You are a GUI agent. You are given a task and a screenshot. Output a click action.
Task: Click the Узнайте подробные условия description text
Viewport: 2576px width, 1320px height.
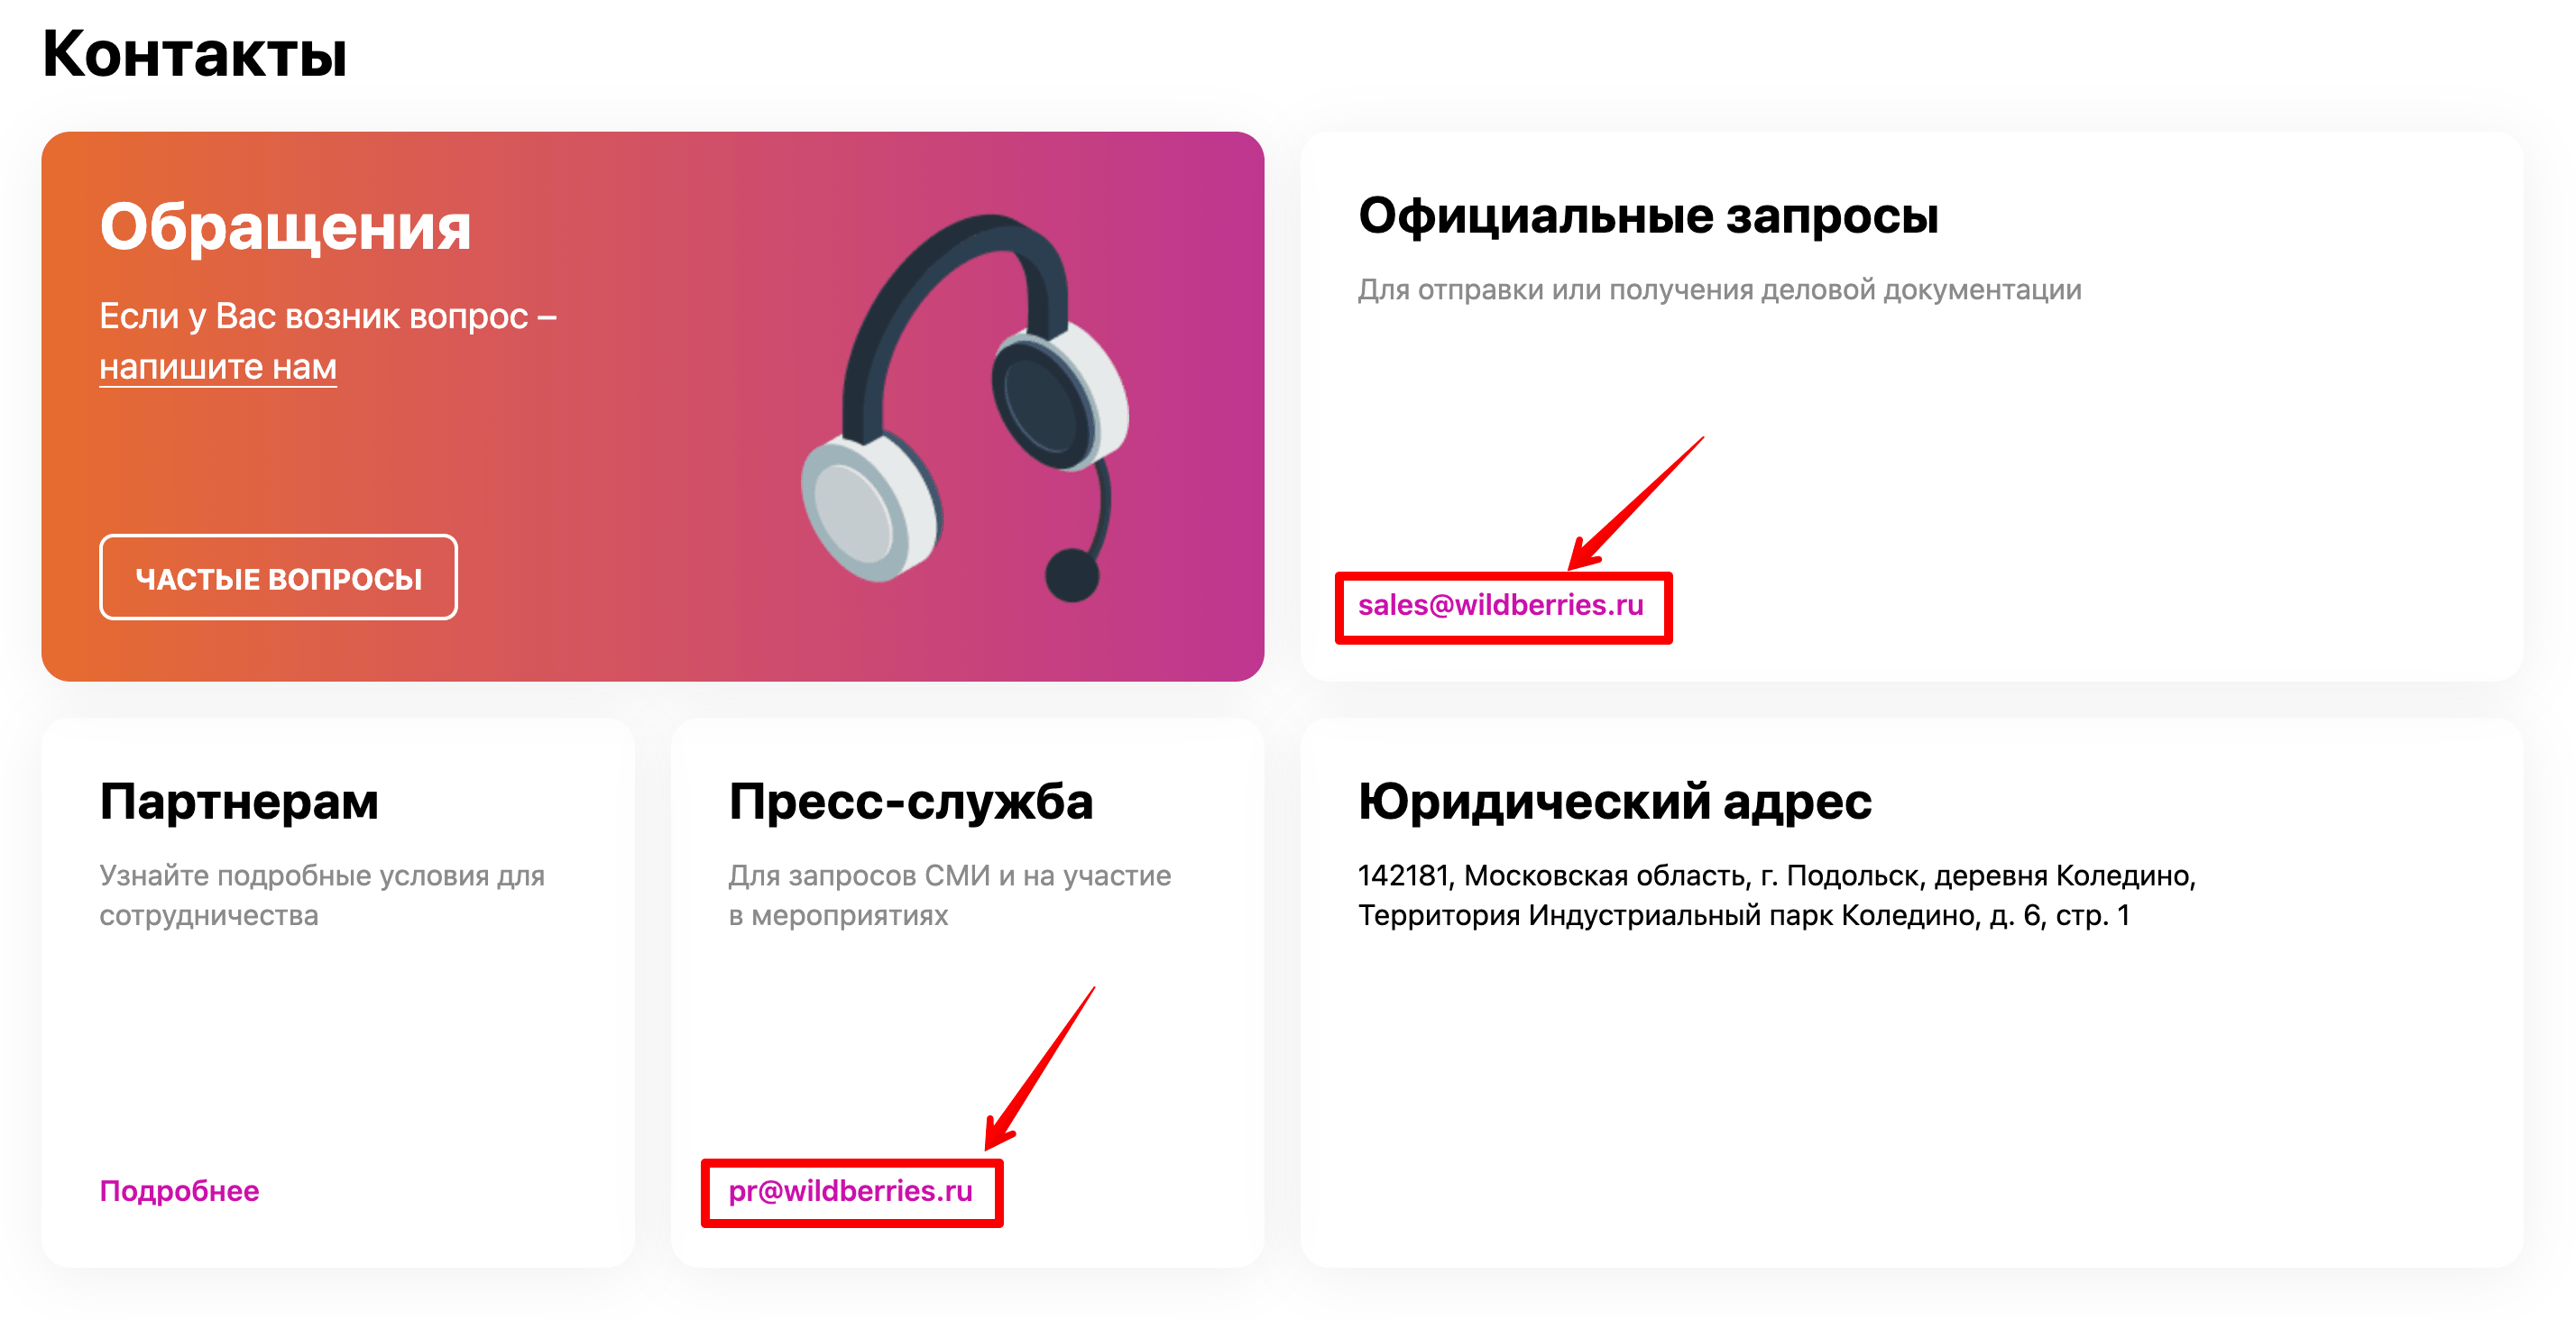coord(322,895)
